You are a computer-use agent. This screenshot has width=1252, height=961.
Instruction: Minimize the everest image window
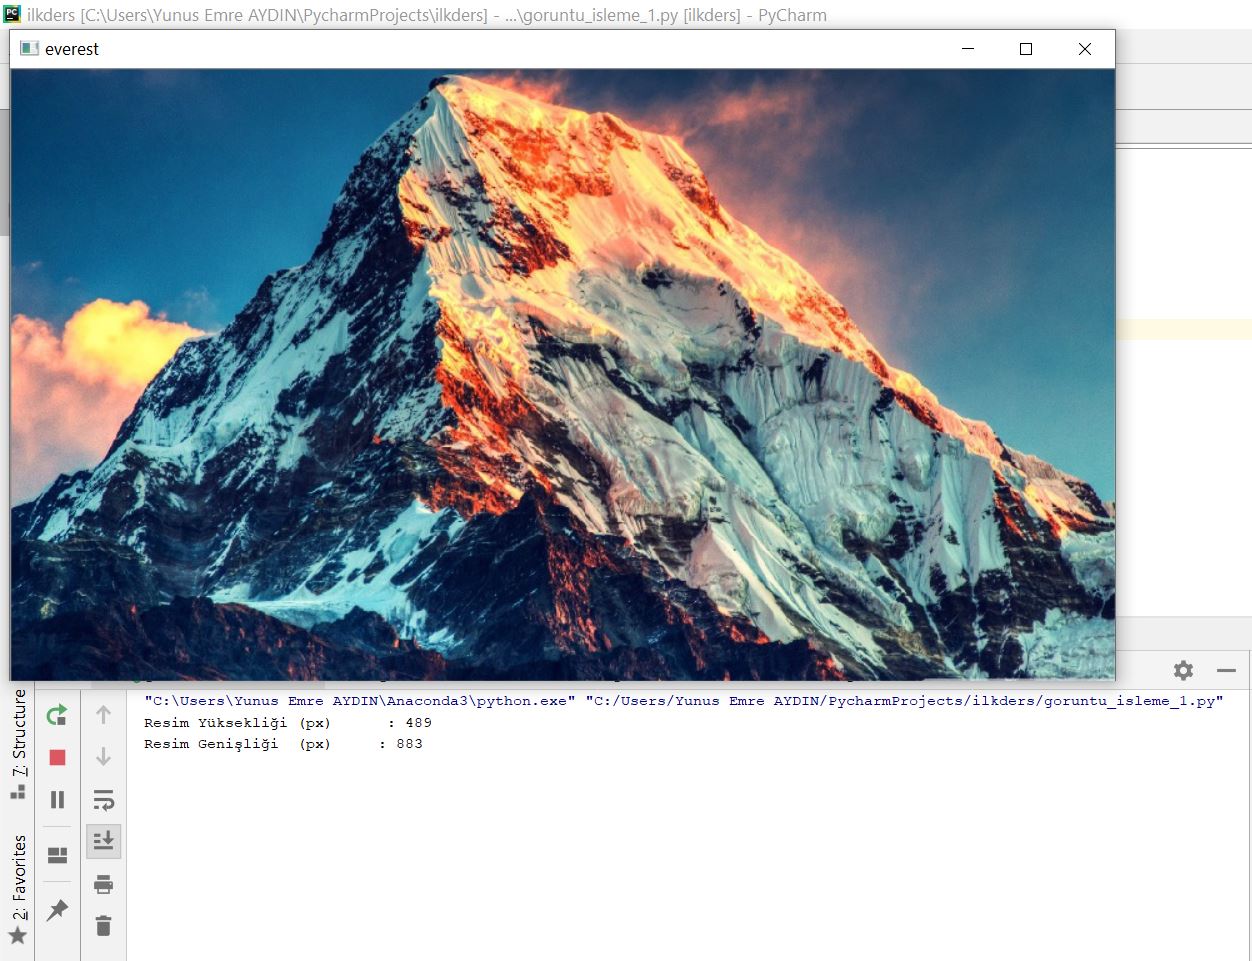pyautogui.click(x=967, y=49)
